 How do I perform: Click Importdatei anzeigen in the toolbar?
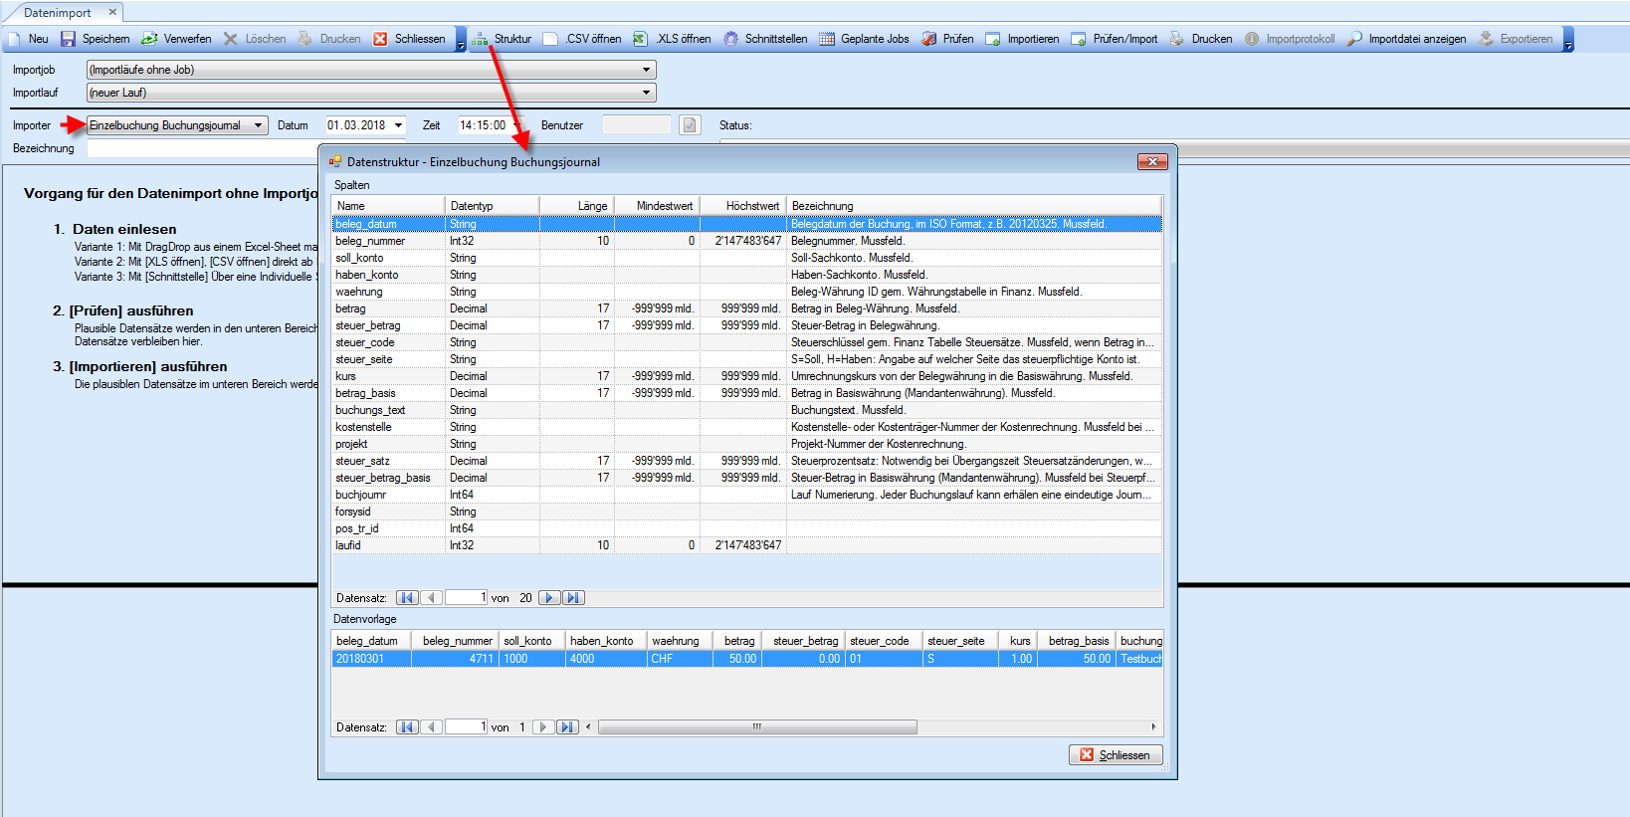coord(1407,39)
